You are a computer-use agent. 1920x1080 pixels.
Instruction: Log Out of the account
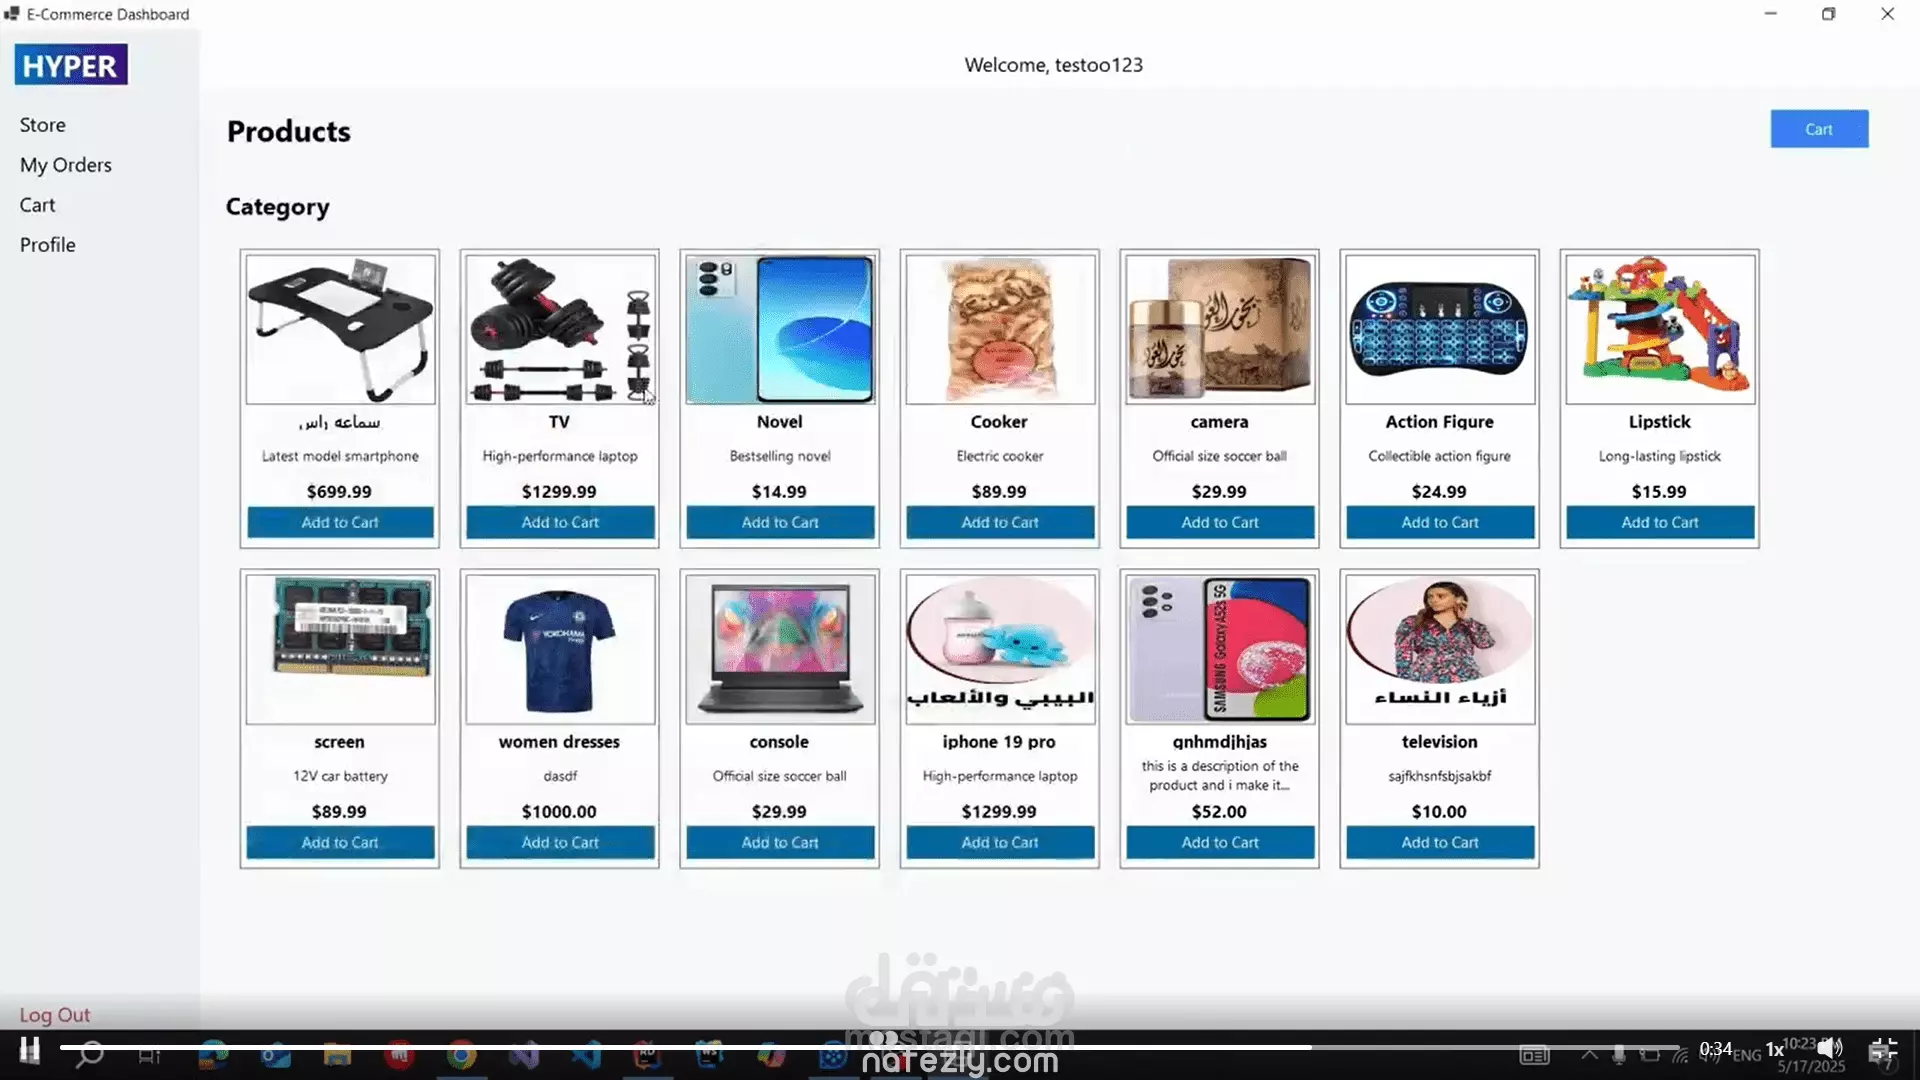tap(55, 1015)
